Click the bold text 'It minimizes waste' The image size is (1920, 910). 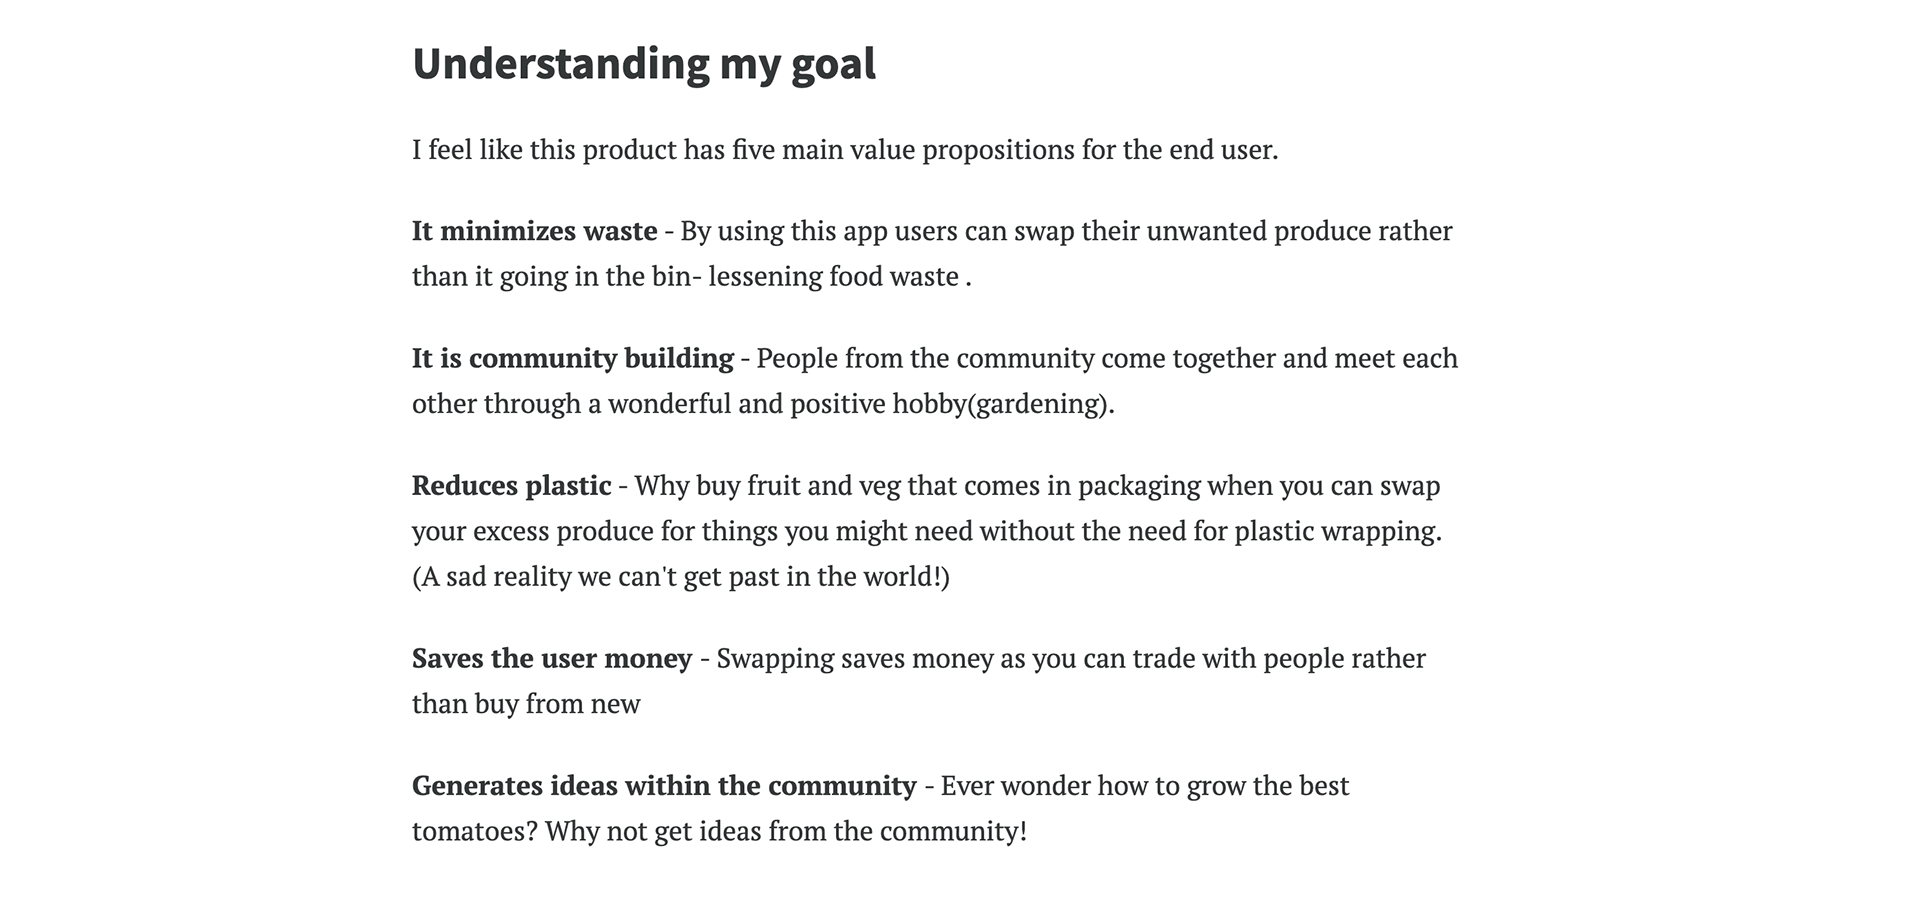click(x=535, y=231)
